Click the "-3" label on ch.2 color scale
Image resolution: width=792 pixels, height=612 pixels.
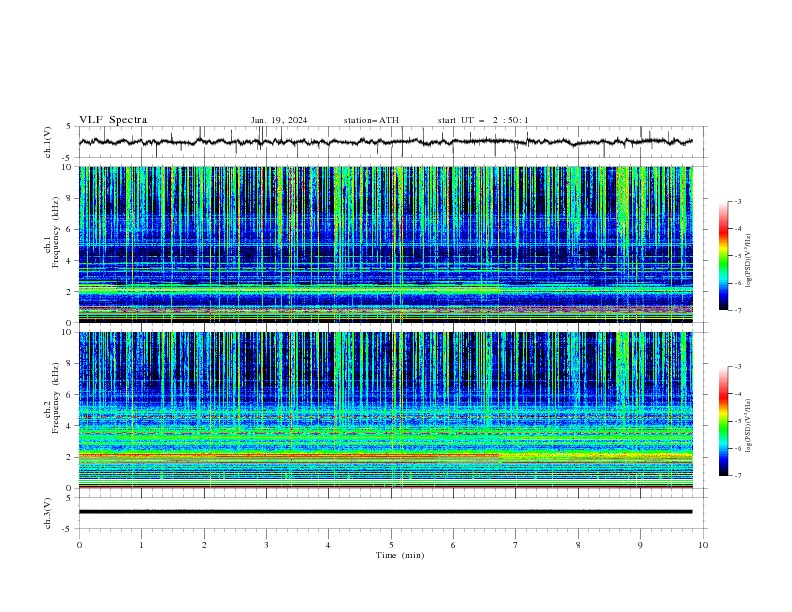(738, 367)
